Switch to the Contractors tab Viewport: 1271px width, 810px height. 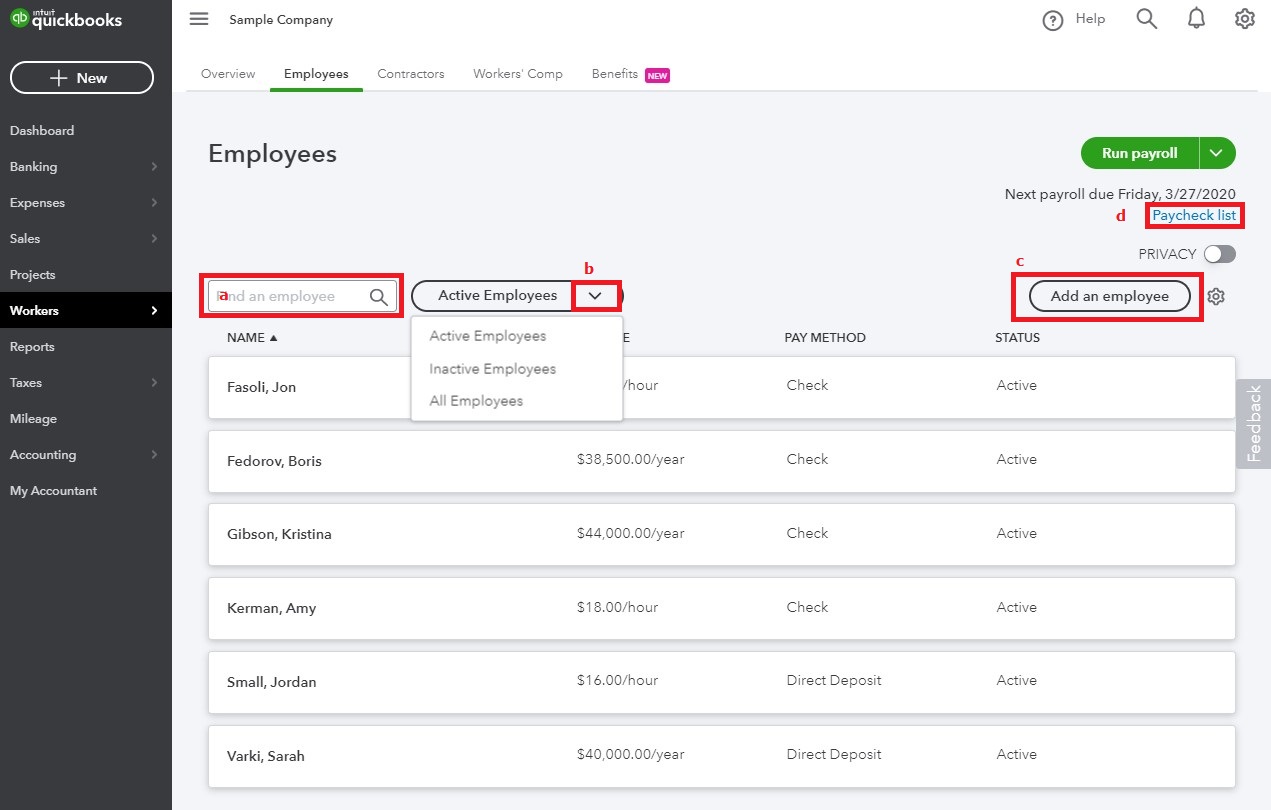(410, 73)
